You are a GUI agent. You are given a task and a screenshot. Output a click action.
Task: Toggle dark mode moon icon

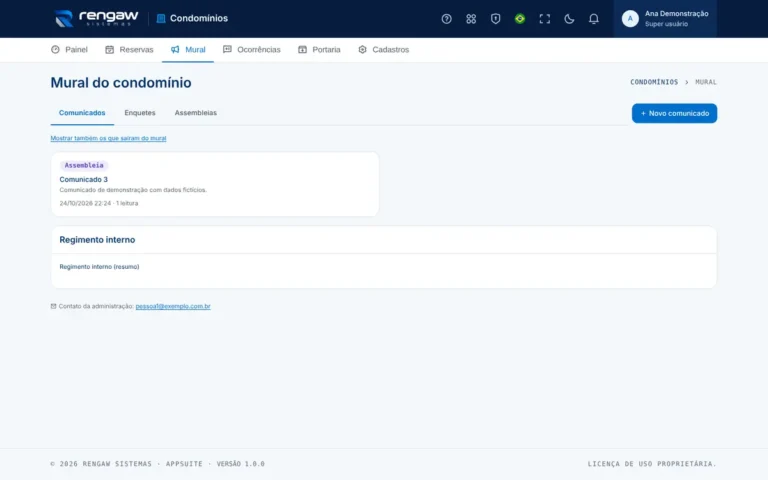pyautogui.click(x=569, y=19)
